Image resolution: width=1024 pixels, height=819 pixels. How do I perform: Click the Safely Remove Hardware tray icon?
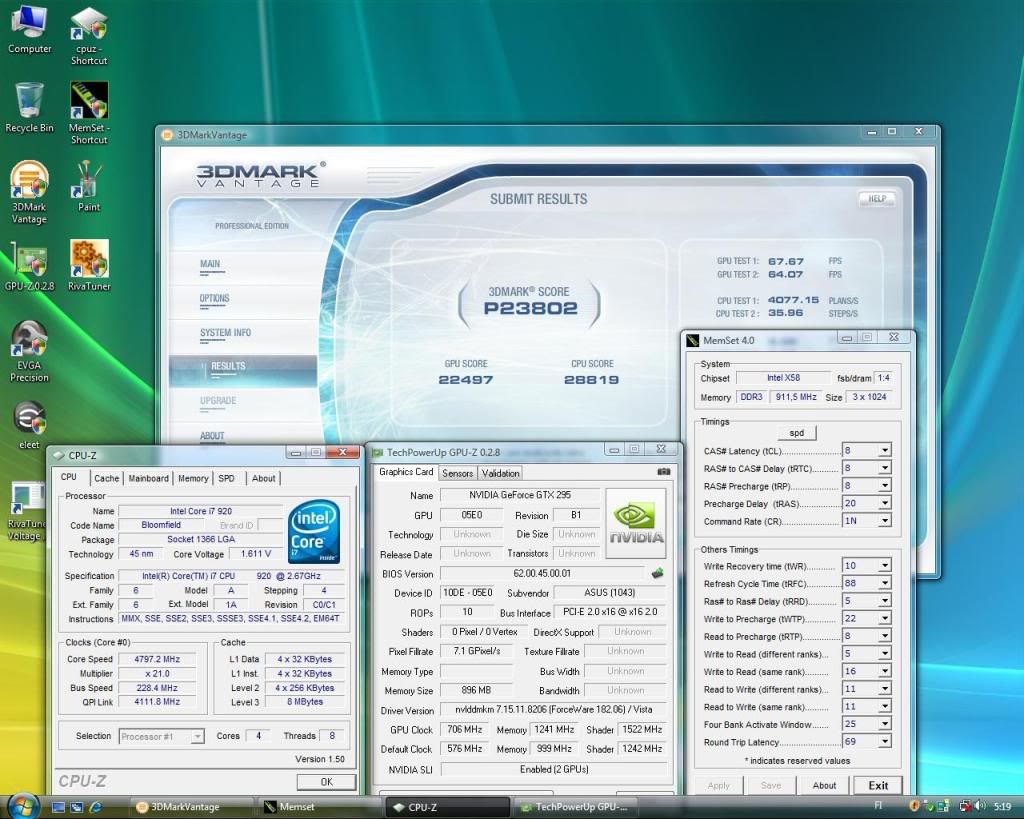click(928, 806)
